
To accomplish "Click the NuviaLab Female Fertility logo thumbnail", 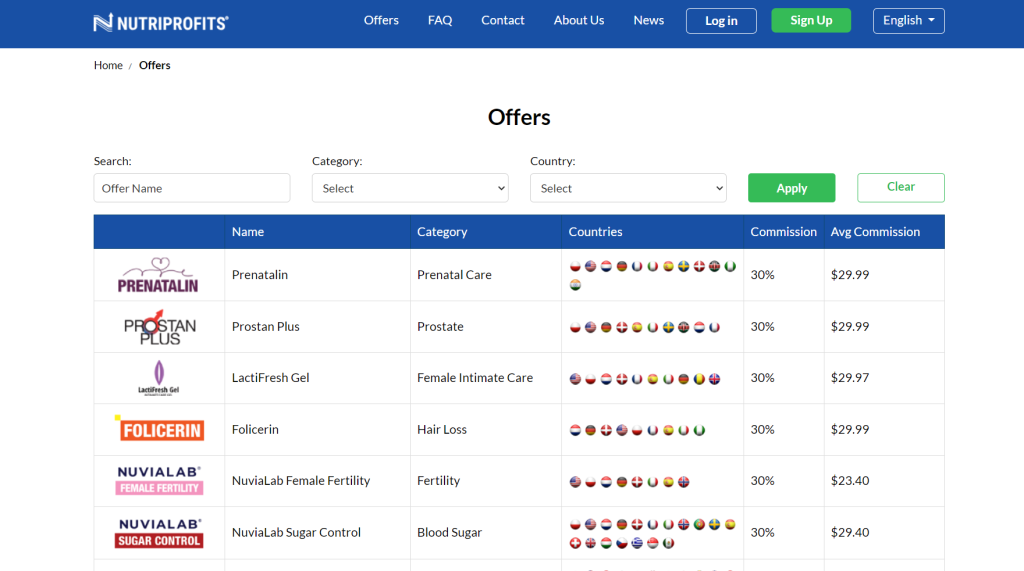I will click(x=159, y=480).
